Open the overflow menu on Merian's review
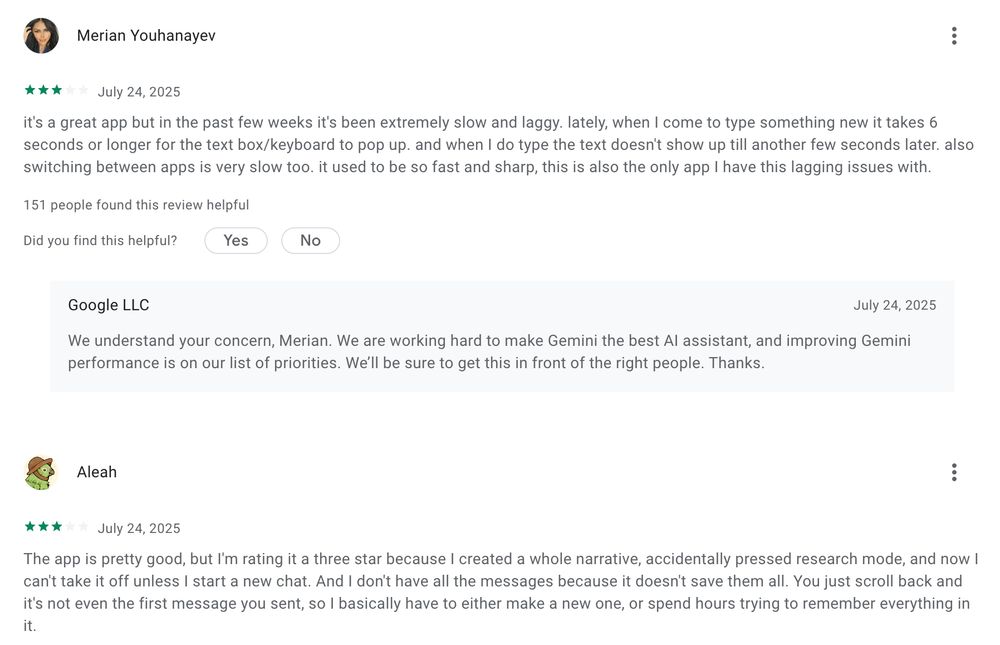The height and width of the screenshot is (645, 1000). 954,35
